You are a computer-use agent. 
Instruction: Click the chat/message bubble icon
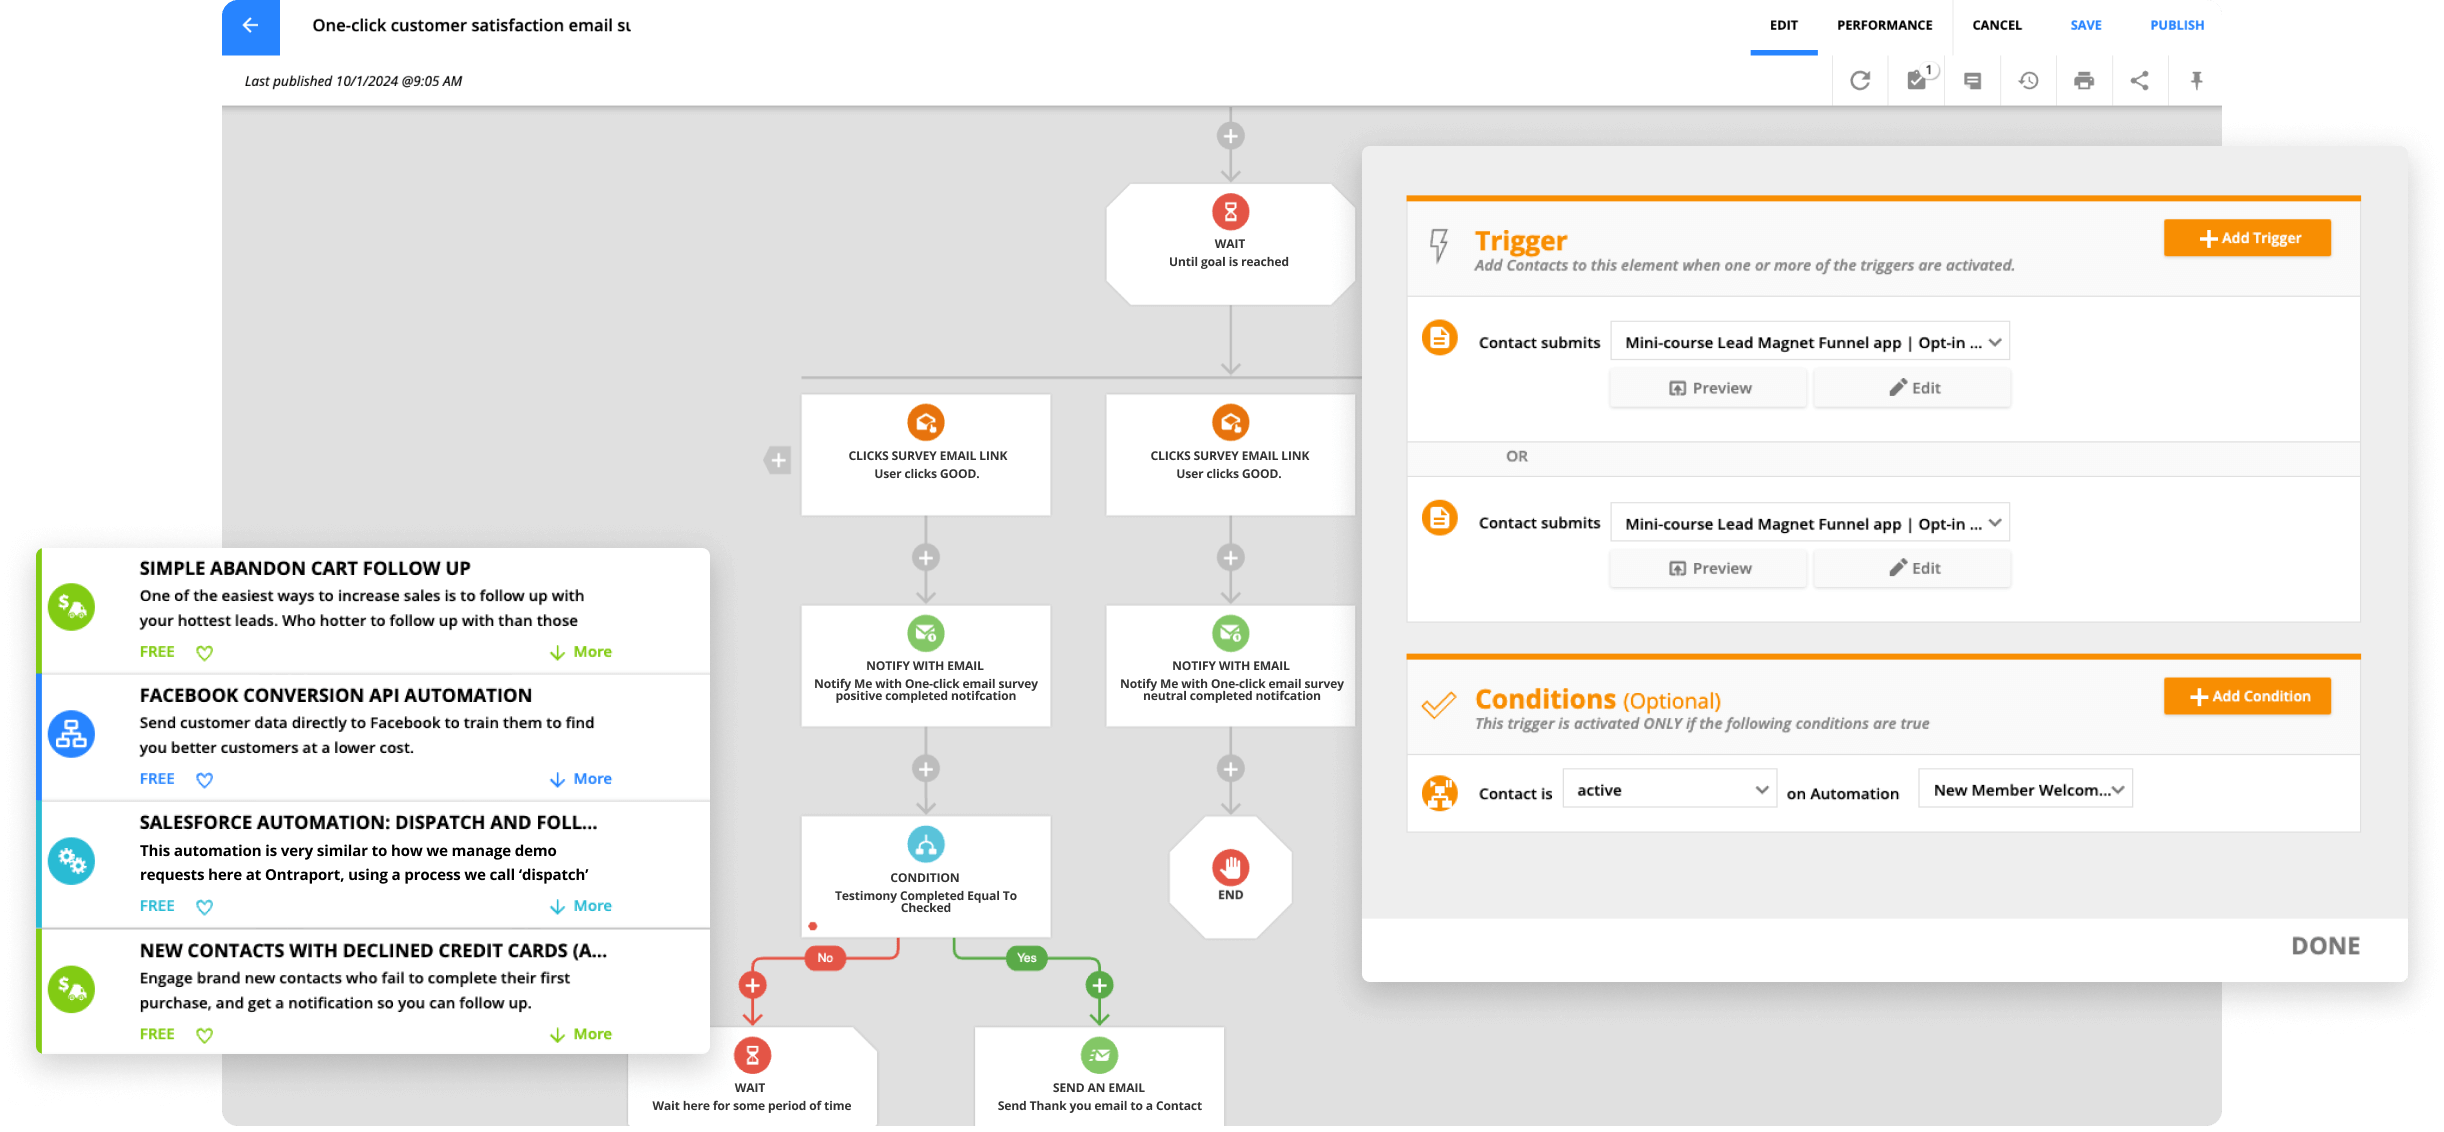pyautogui.click(x=1973, y=80)
